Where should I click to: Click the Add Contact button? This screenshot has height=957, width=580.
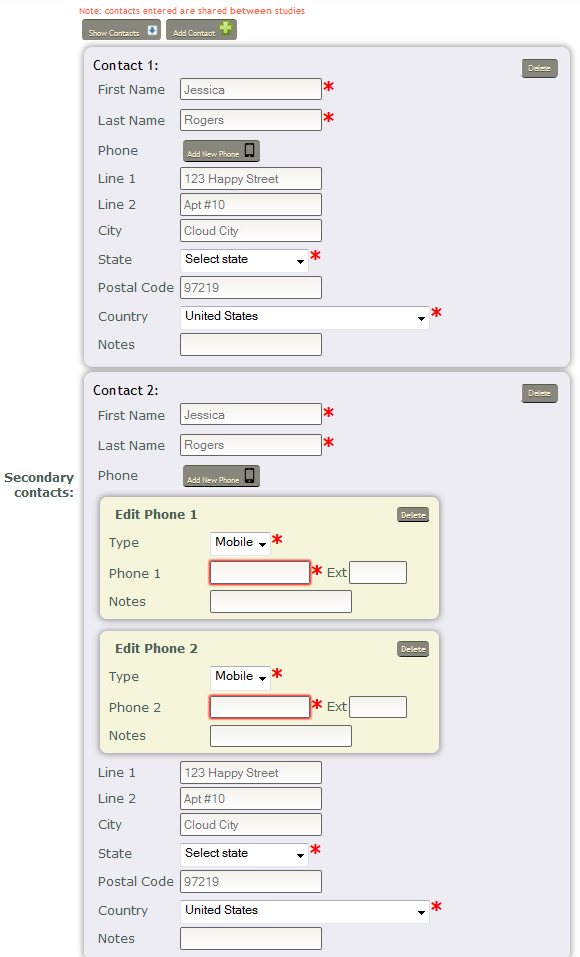click(x=198, y=31)
